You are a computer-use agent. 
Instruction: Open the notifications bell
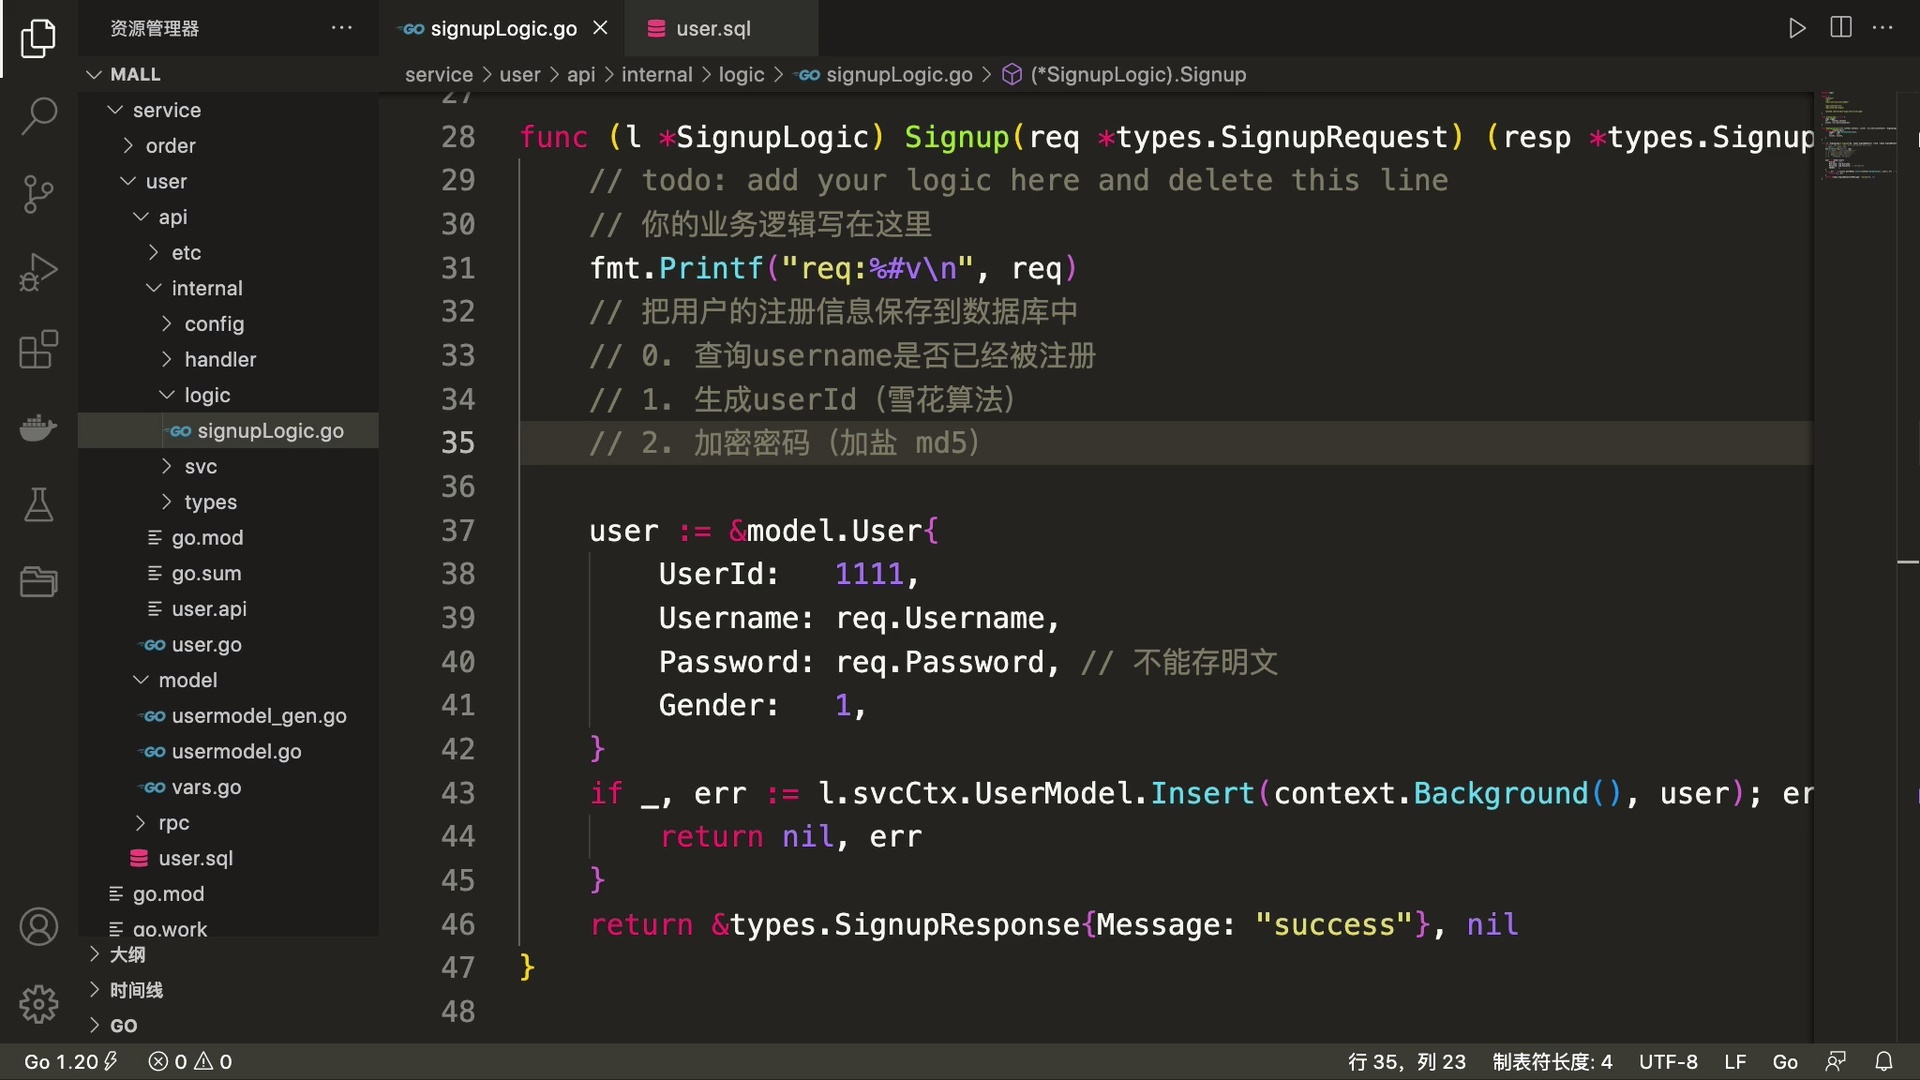[x=1884, y=1061]
